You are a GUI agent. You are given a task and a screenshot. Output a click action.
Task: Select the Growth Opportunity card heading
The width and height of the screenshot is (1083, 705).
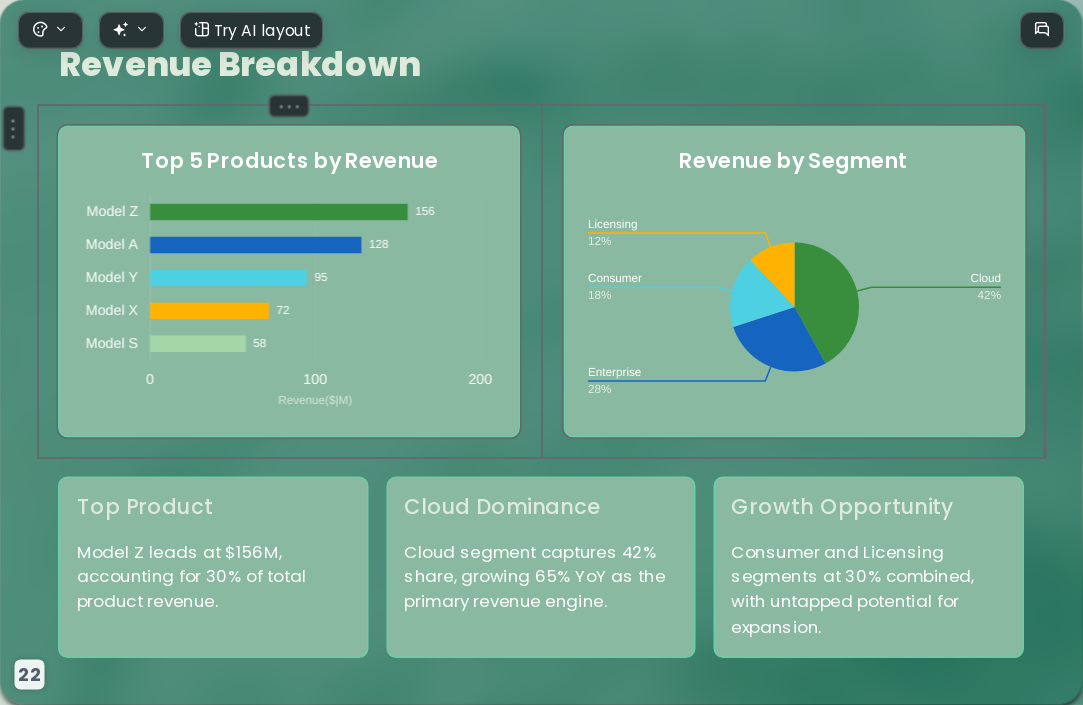click(842, 507)
